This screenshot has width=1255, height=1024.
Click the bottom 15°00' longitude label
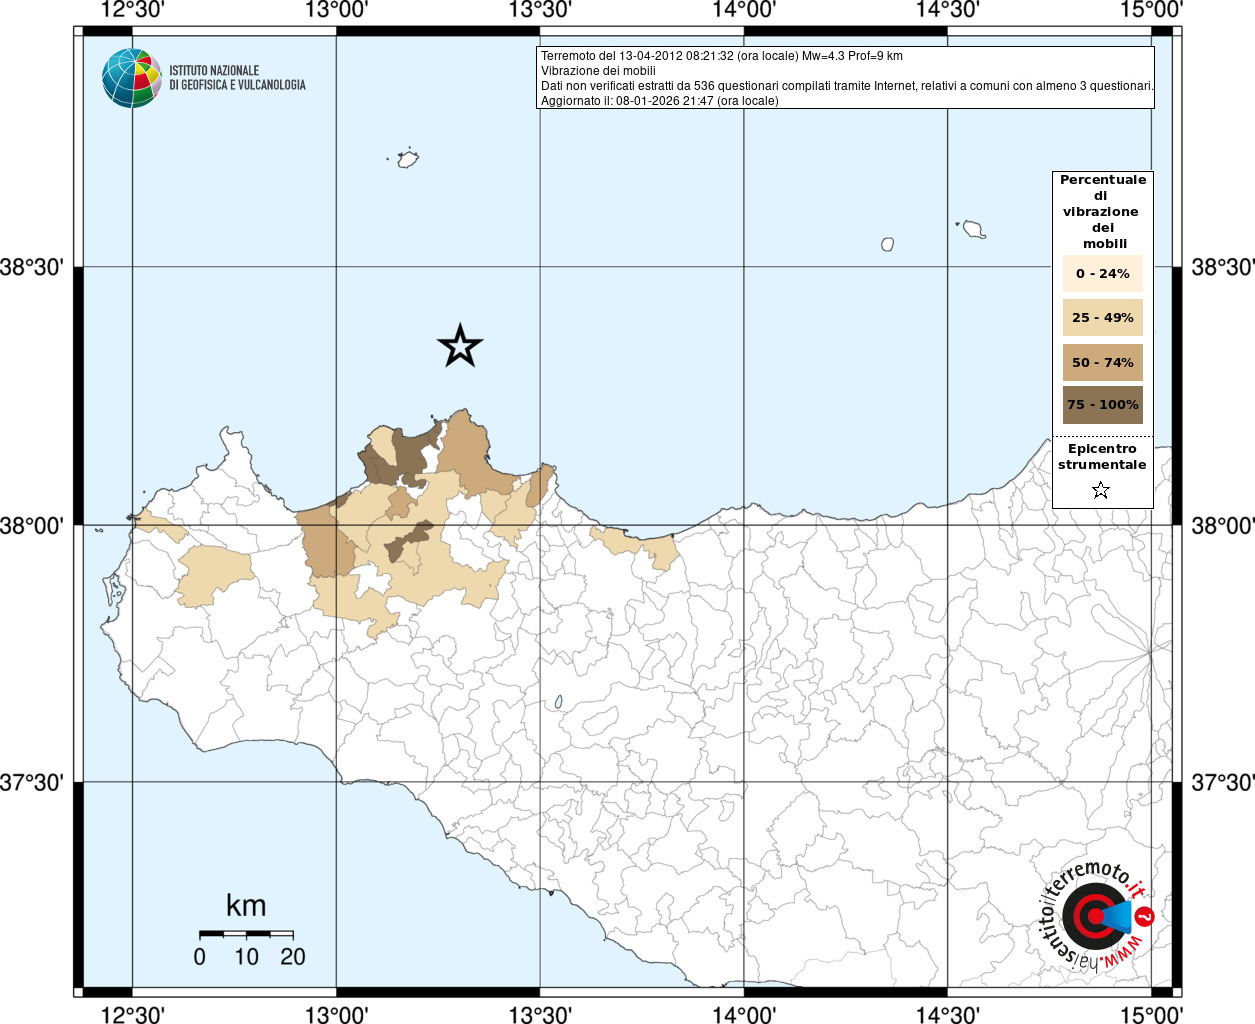(x=1151, y=1014)
